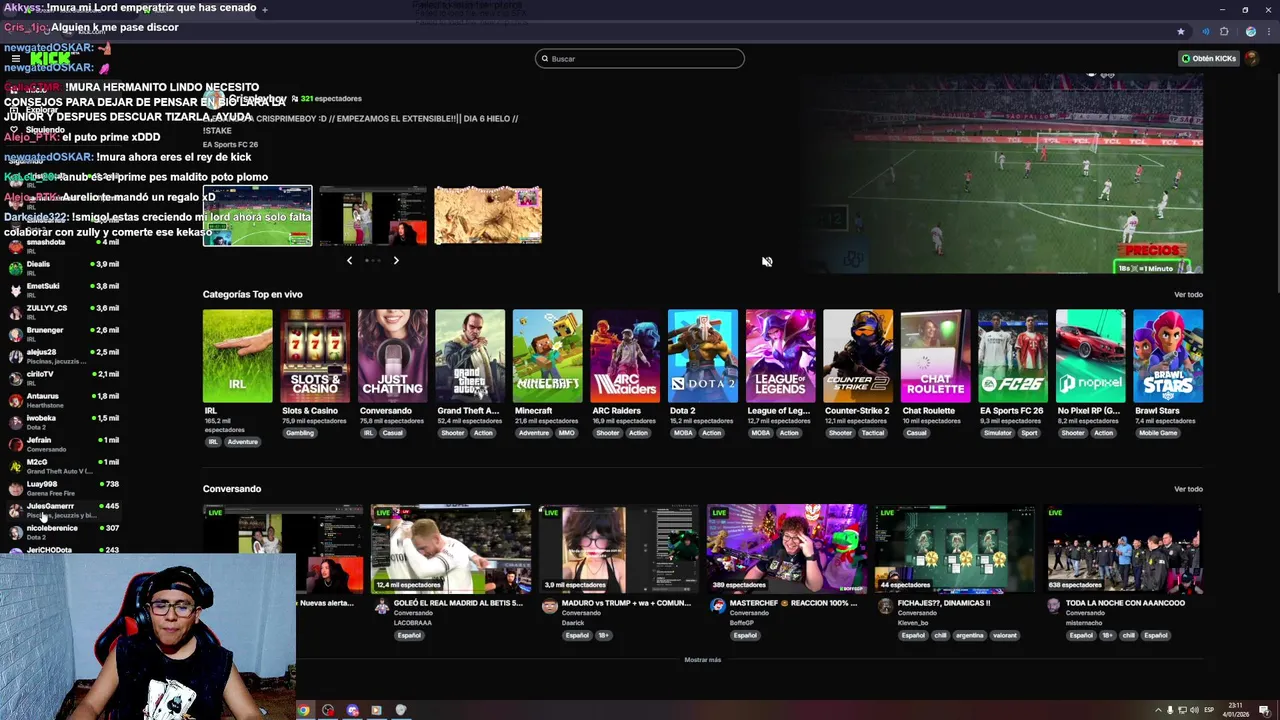Open Jefrain channel in sidebar
Screen dimensions: 1280x720
pyautogui.click(x=64, y=444)
